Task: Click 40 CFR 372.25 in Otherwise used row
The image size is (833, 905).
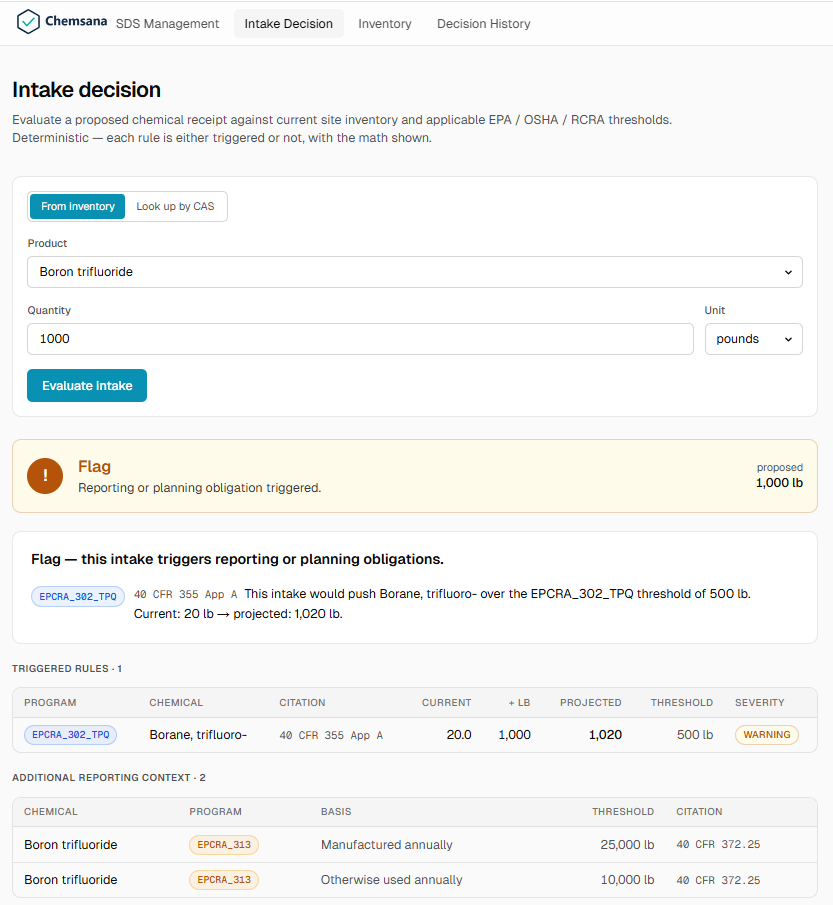Action: (x=718, y=880)
